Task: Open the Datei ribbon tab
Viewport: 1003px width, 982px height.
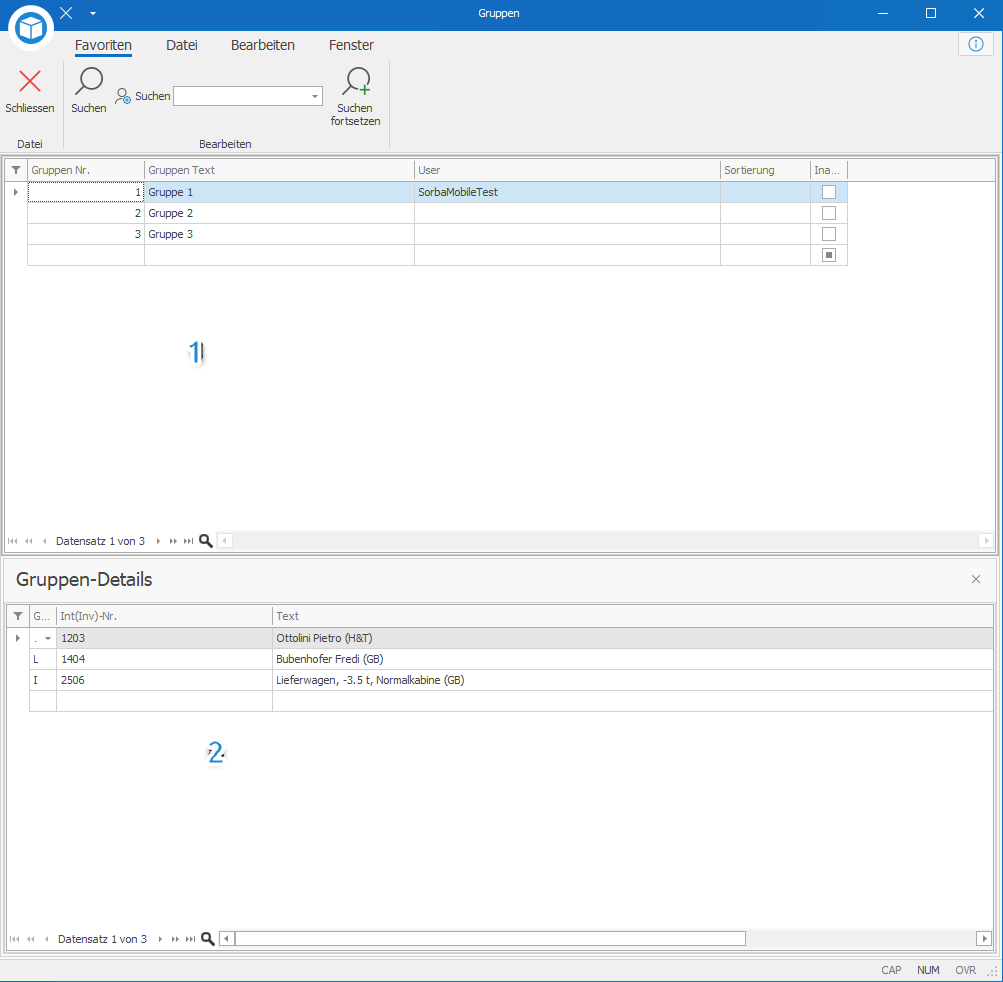Action: pos(182,45)
